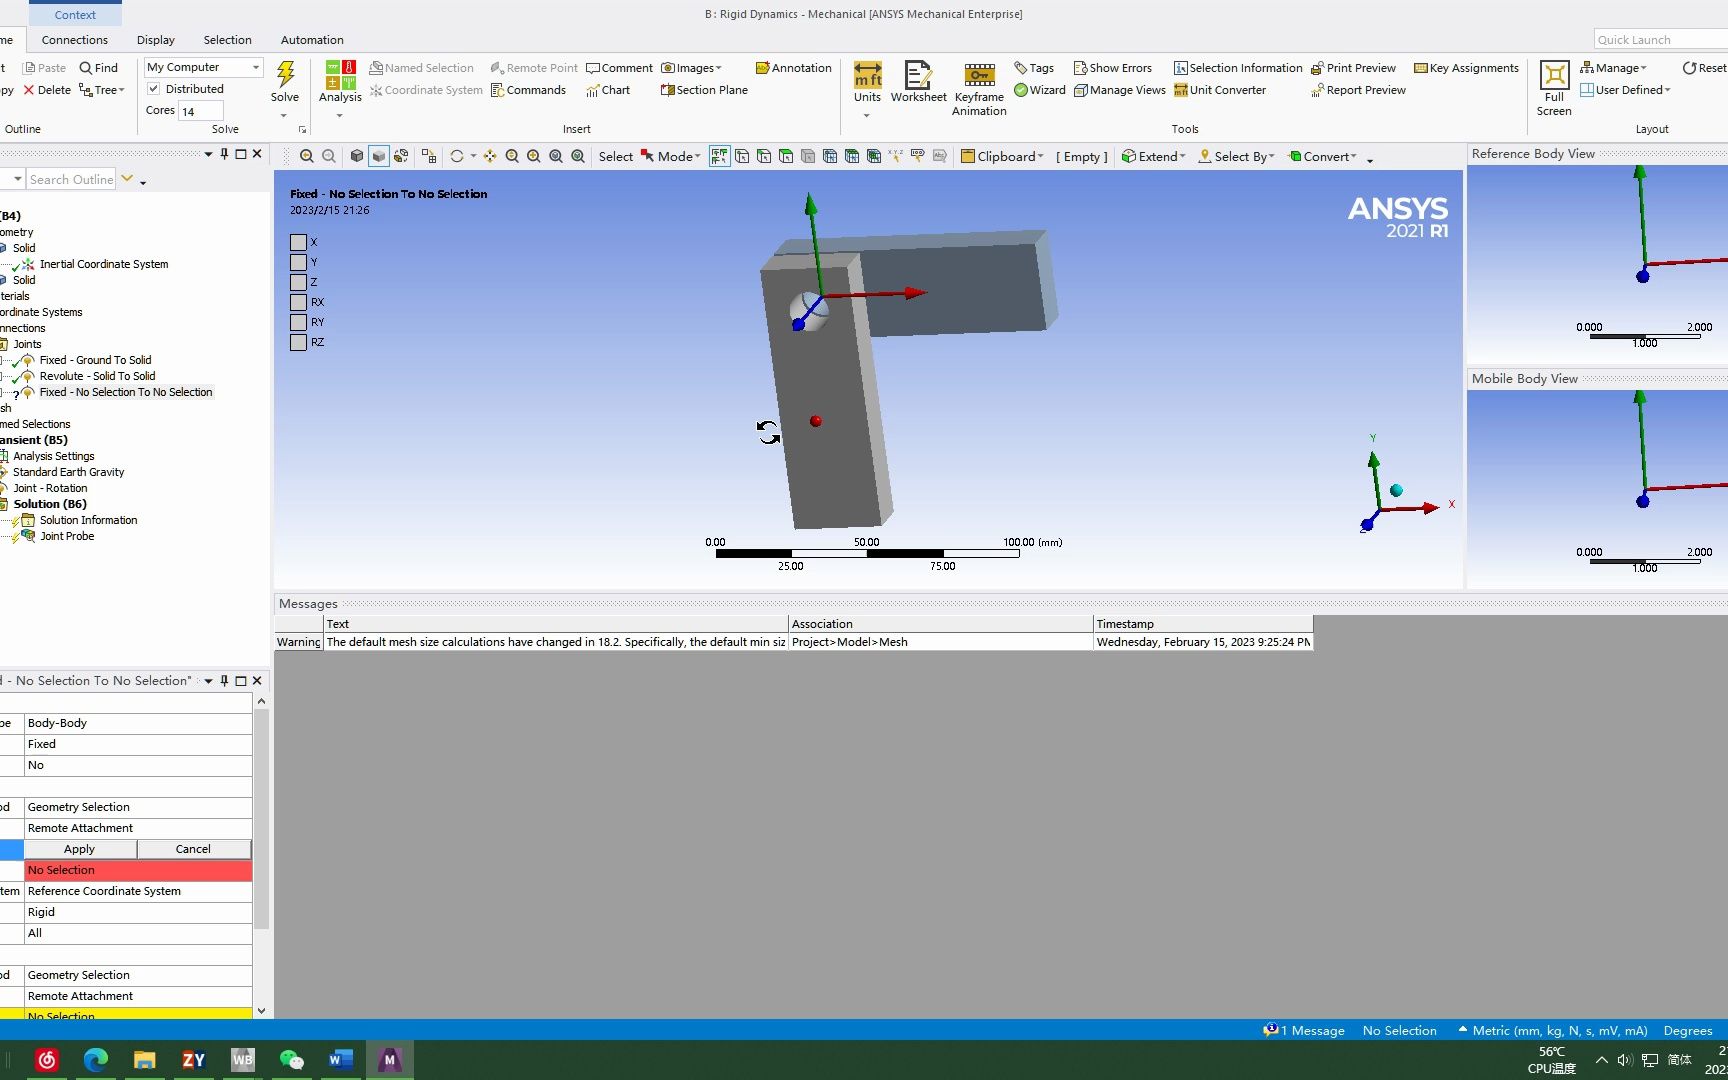Viewport: 1728px width, 1080px height.
Task: Insert a Section Plane
Action: (x=703, y=90)
